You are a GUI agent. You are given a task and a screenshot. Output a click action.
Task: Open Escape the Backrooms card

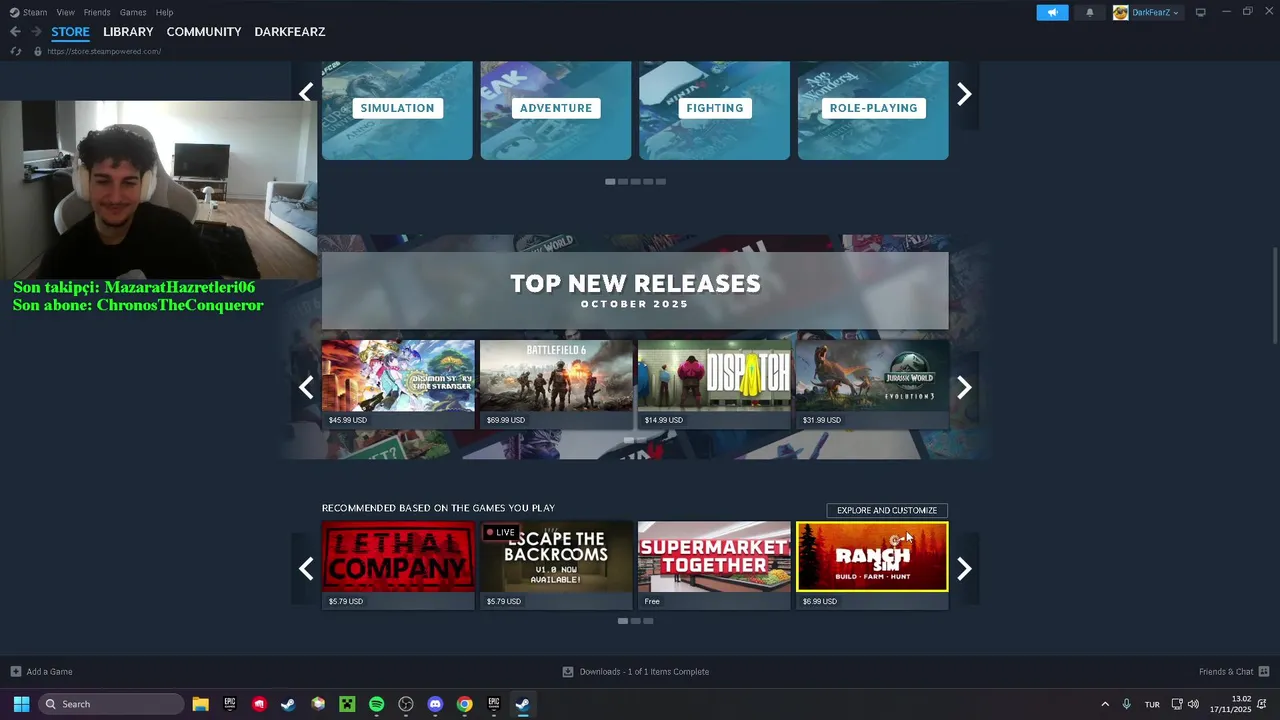tap(556, 565)
